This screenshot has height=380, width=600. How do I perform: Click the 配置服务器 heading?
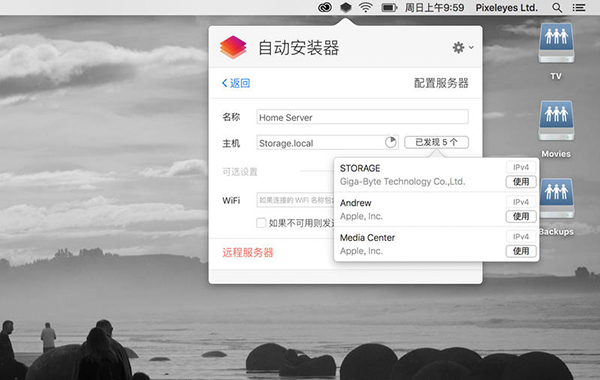pyautogui.click(x=441, y=83)
